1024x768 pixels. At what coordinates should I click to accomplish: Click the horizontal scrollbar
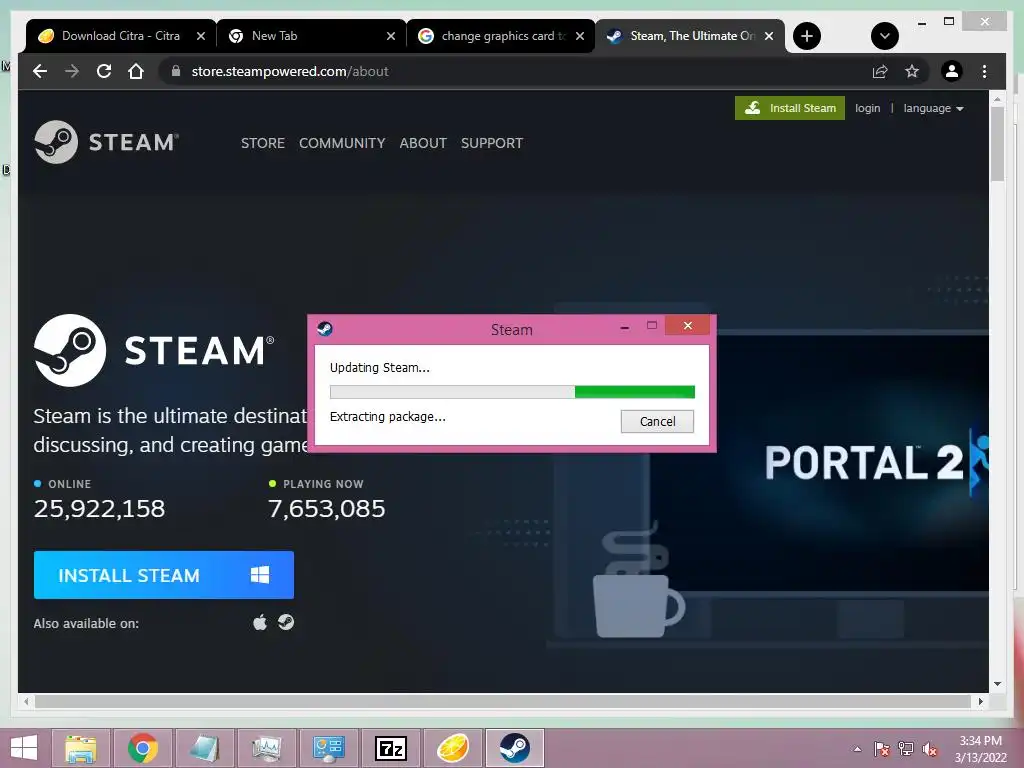pyautogui.click(x=503, y=701)
